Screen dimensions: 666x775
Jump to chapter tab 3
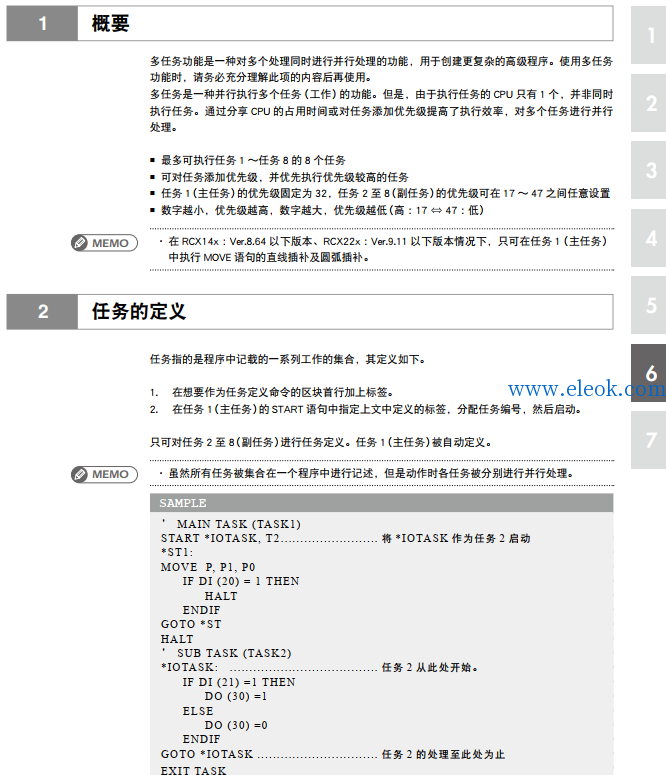[x=649, y=170]
